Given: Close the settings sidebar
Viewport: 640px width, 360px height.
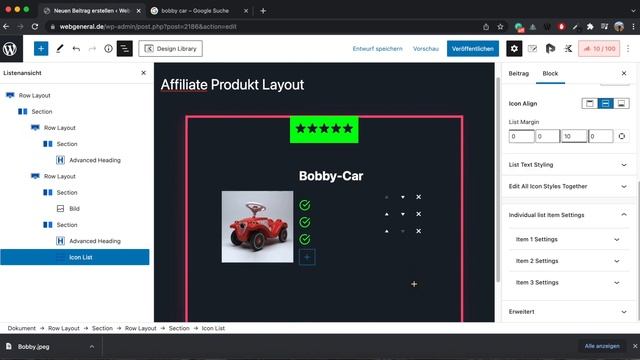Looking at the screenshot, I should (x=624, y=73).
